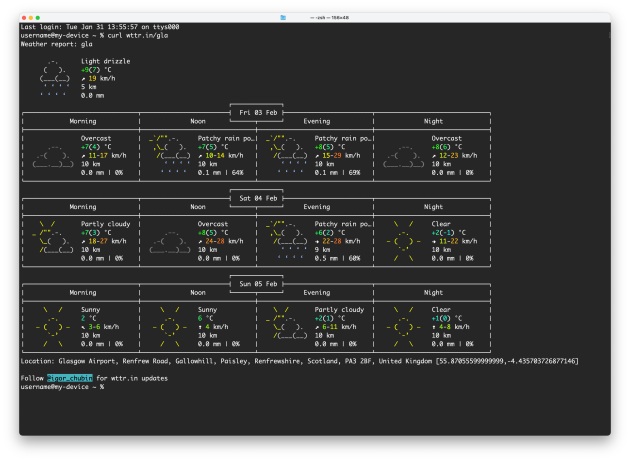Click the 'Evening' header under Sat 04 Feb

pos(317,207)
